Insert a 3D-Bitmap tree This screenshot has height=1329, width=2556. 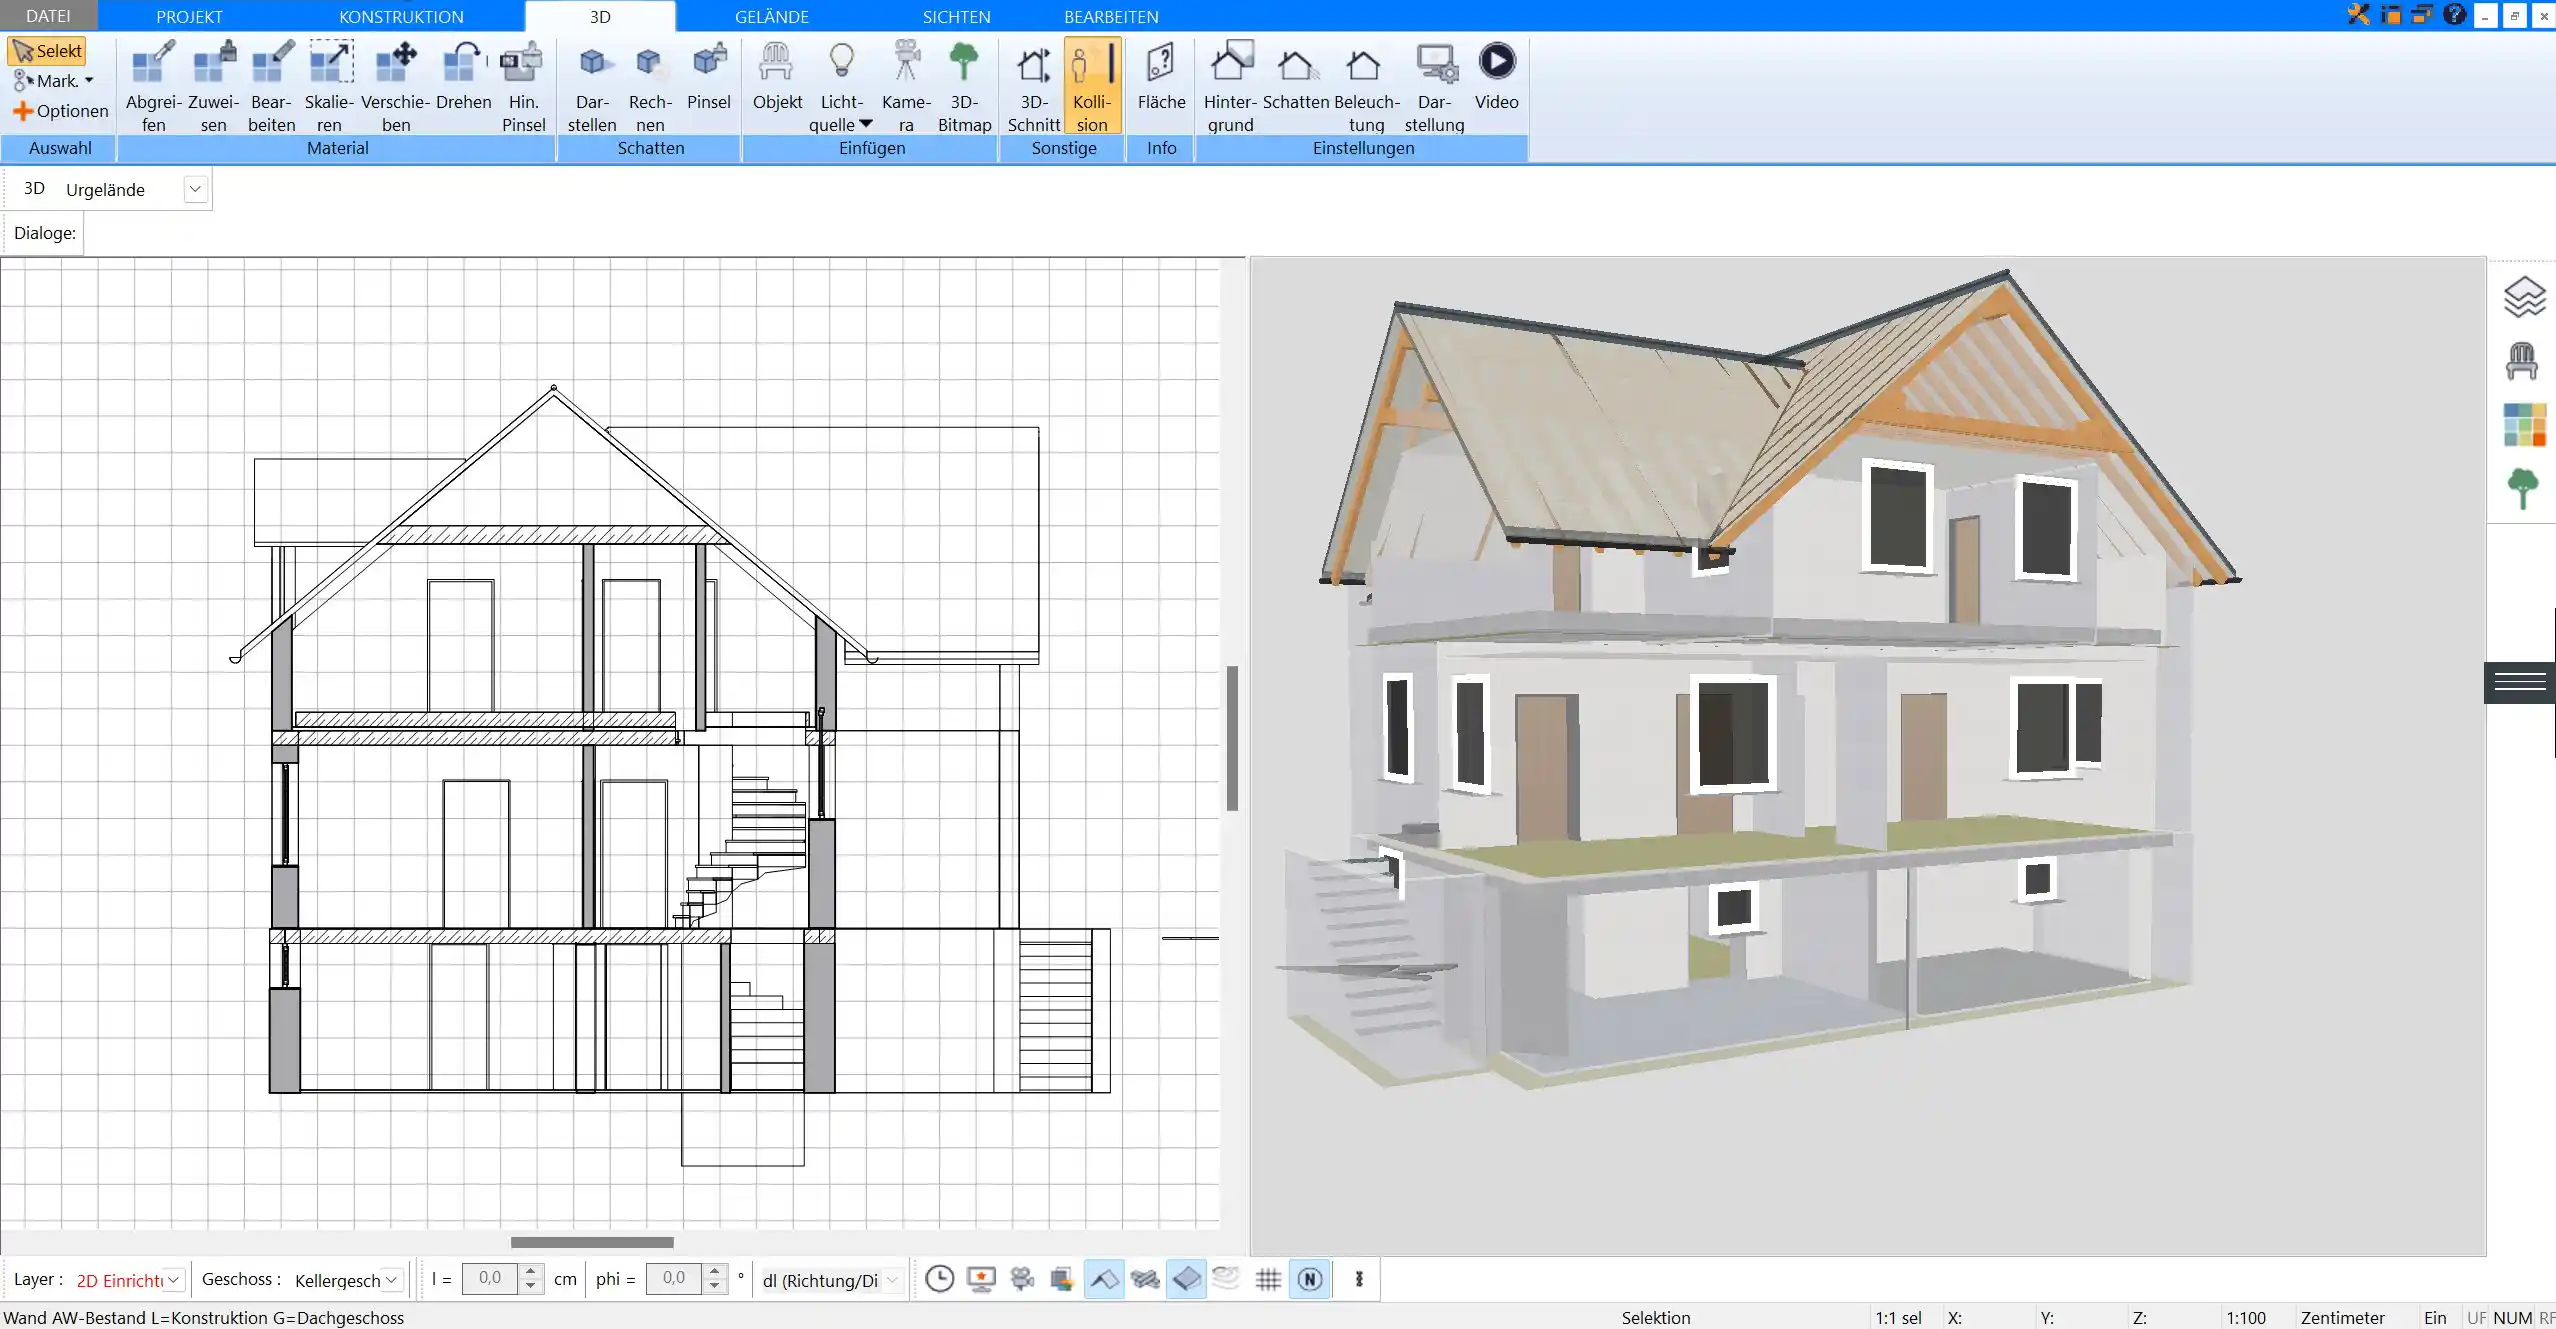coord(964,86)
